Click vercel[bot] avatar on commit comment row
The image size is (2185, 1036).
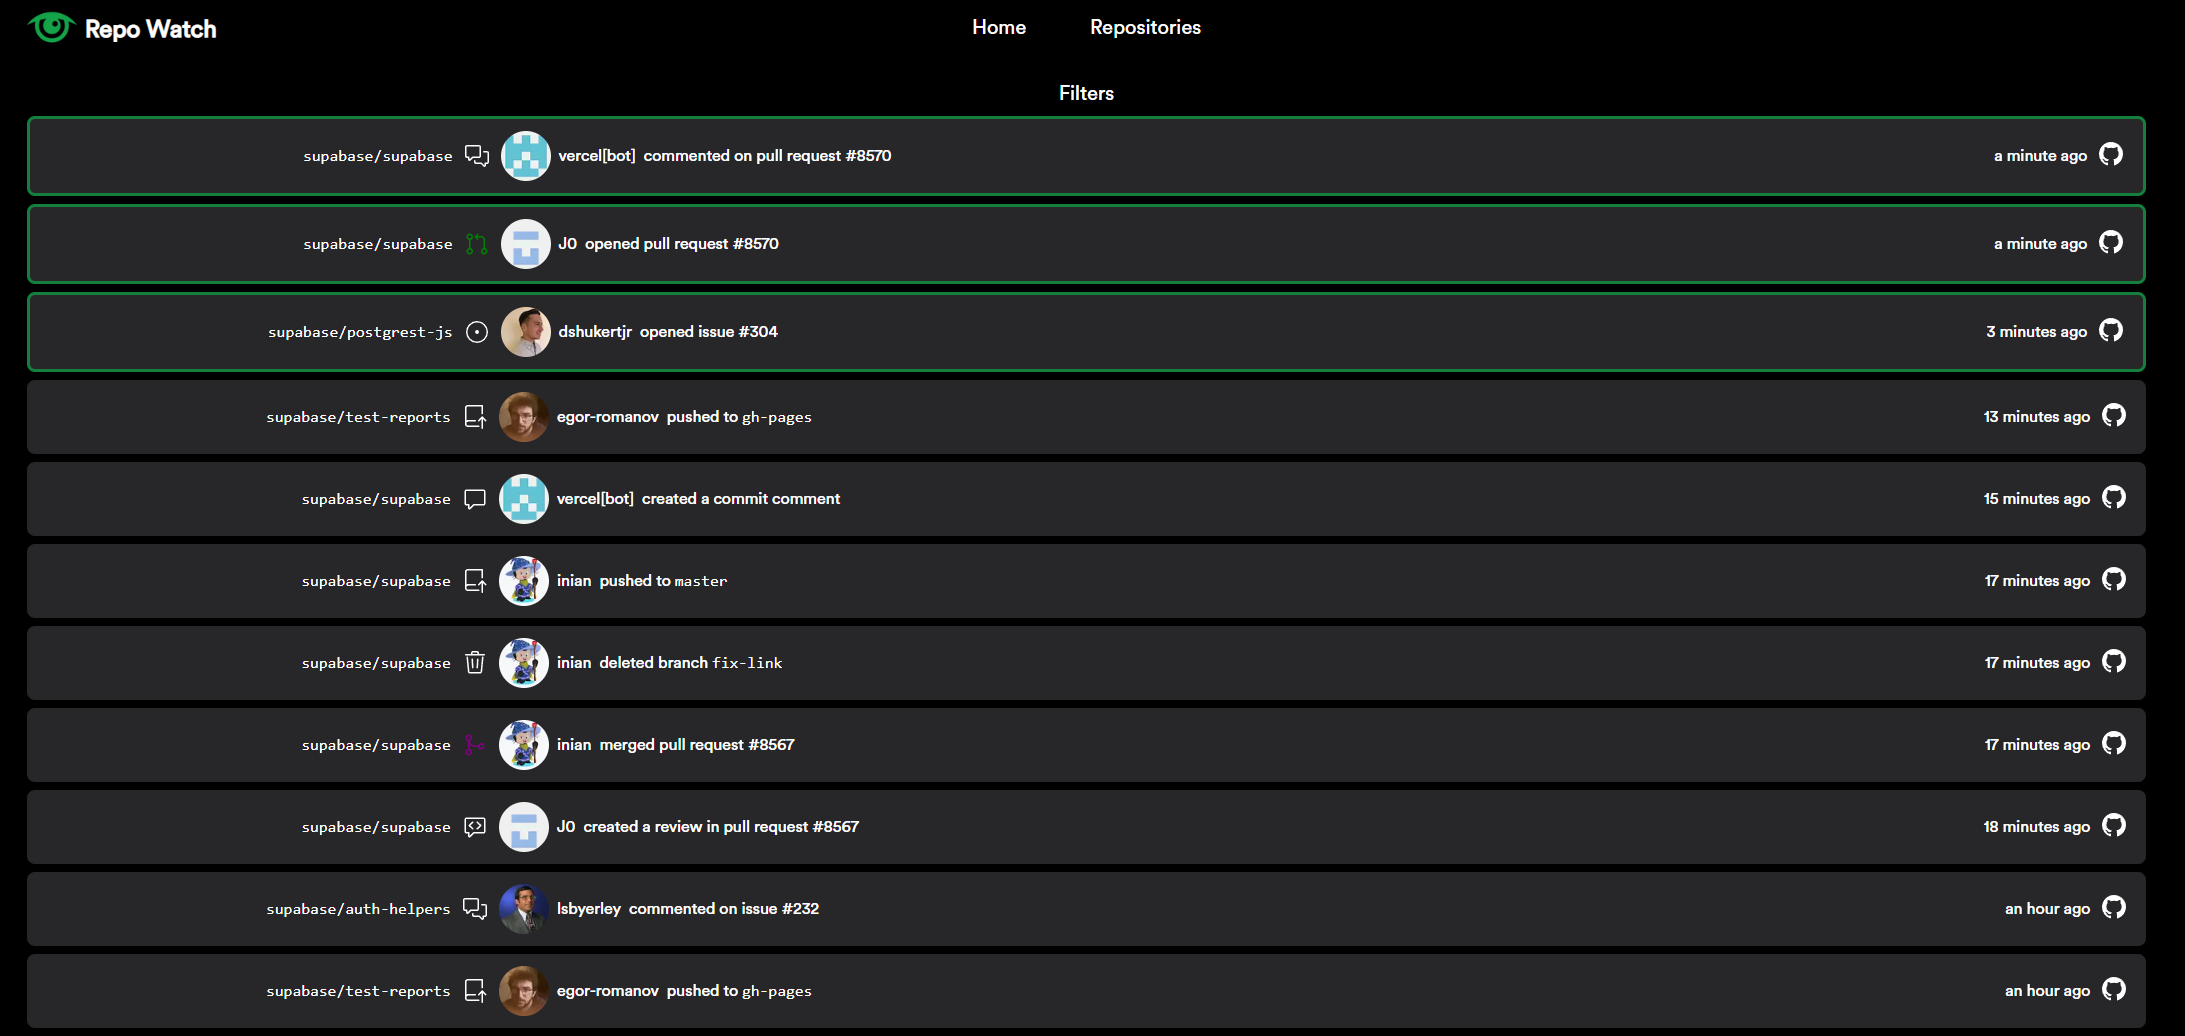click(524, 499)
